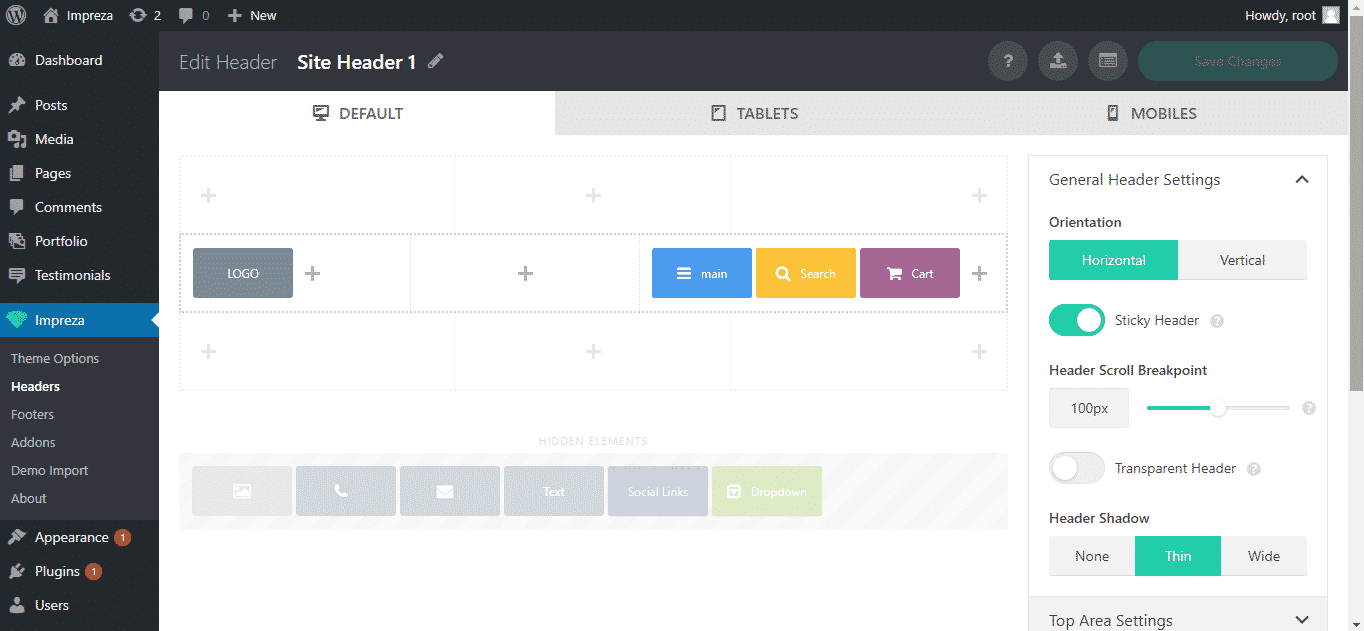Switch to the Tablets tab
Image resolution: width=1364 pixels, height=631 pixels.
click(x=753, y=113)
